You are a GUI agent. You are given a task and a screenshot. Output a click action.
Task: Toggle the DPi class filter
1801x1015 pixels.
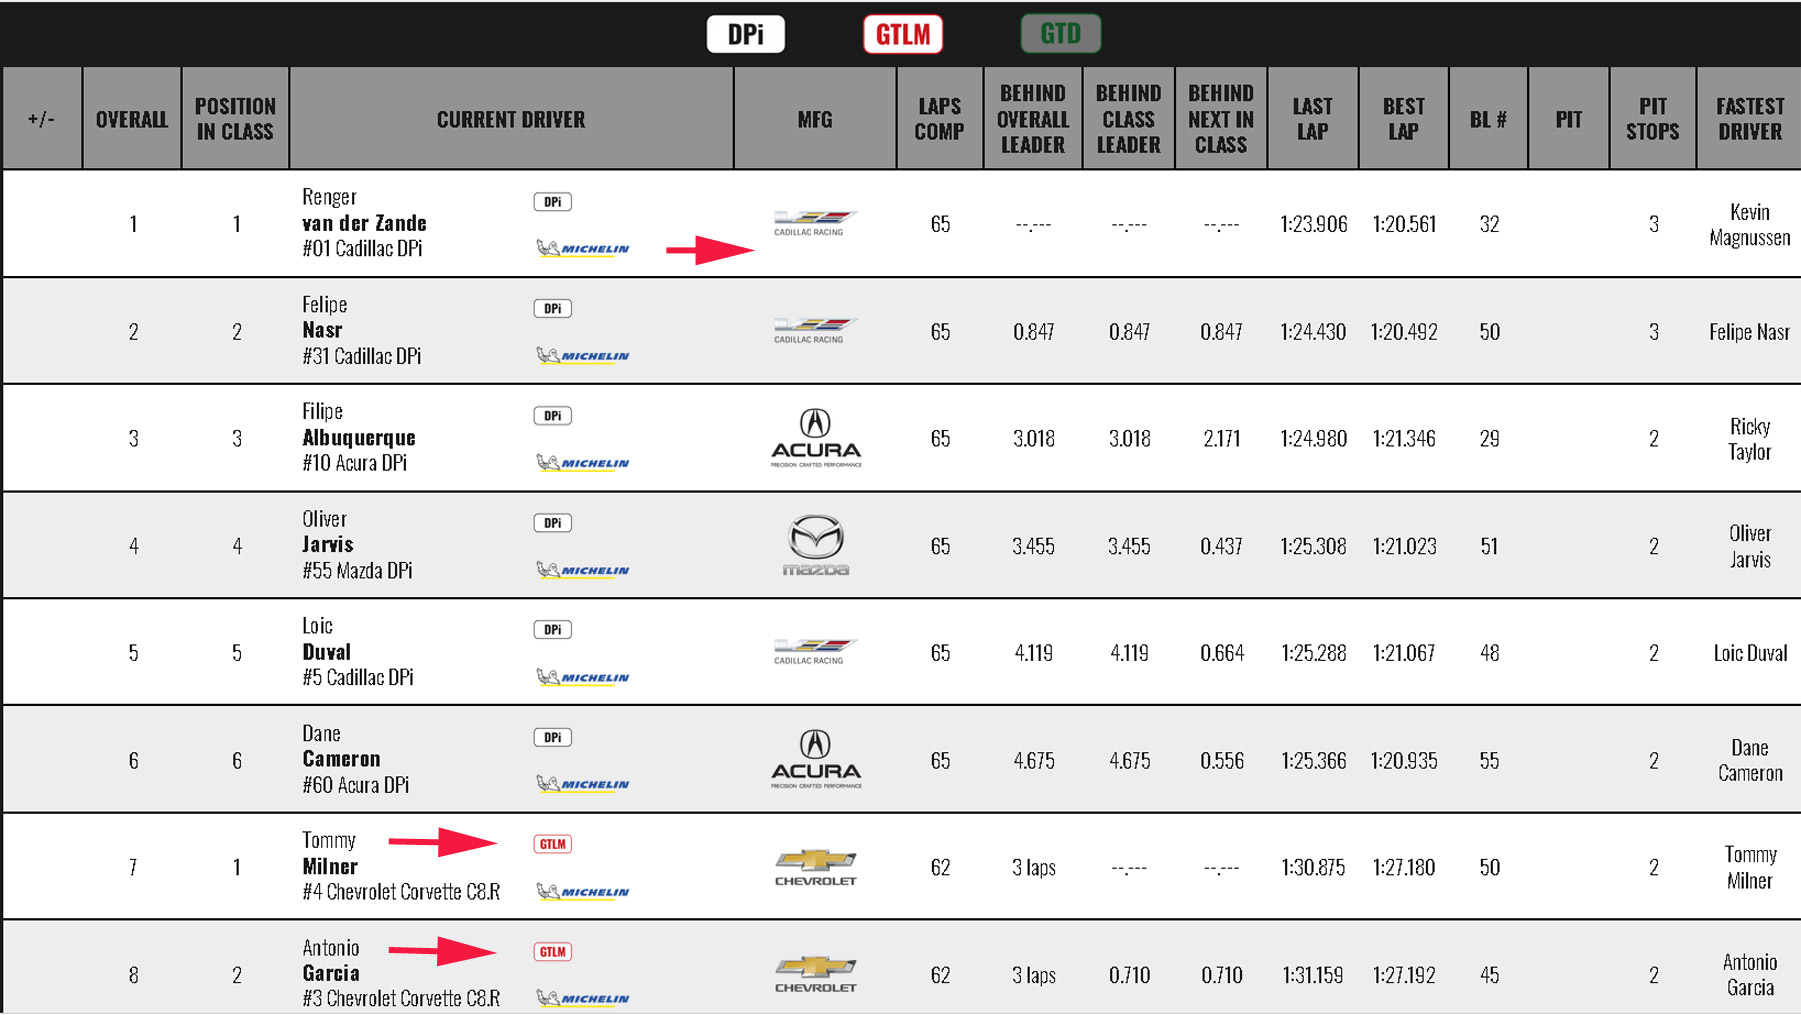(x=745, y=34)
